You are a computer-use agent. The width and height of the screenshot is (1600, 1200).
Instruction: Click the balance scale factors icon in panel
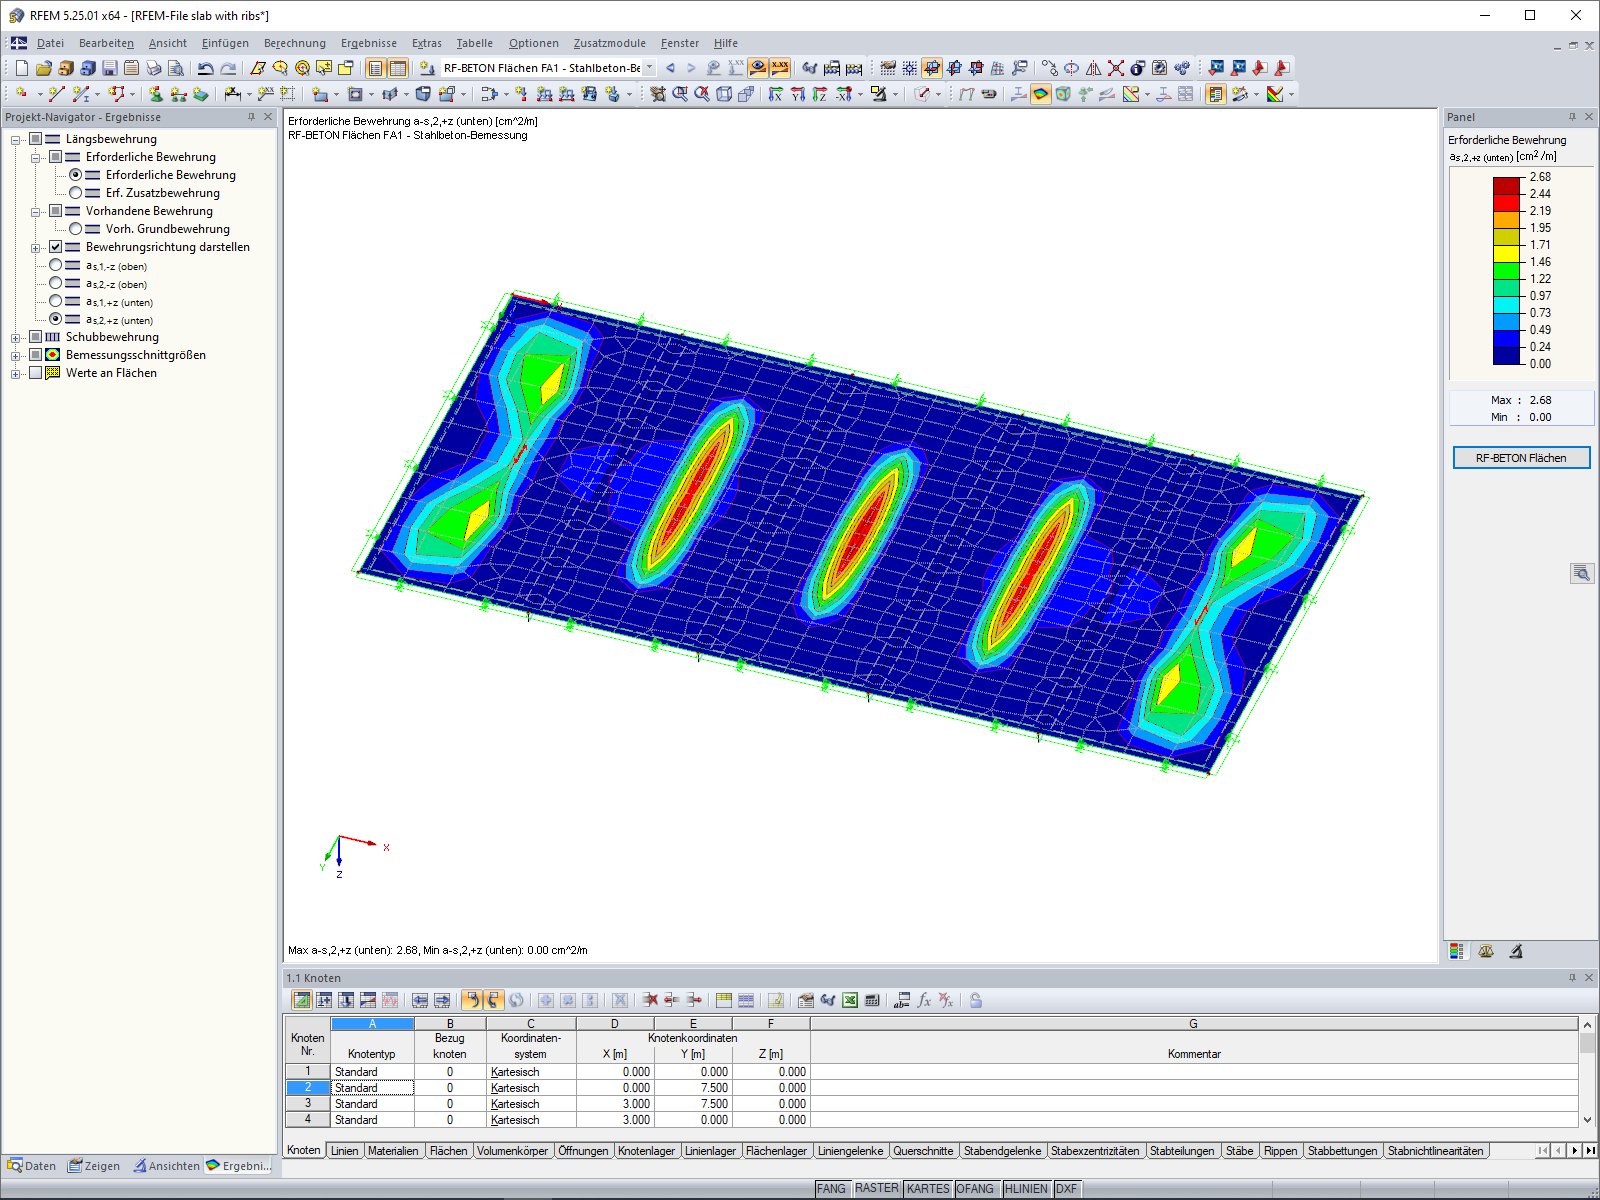[x=1486, y=951]
